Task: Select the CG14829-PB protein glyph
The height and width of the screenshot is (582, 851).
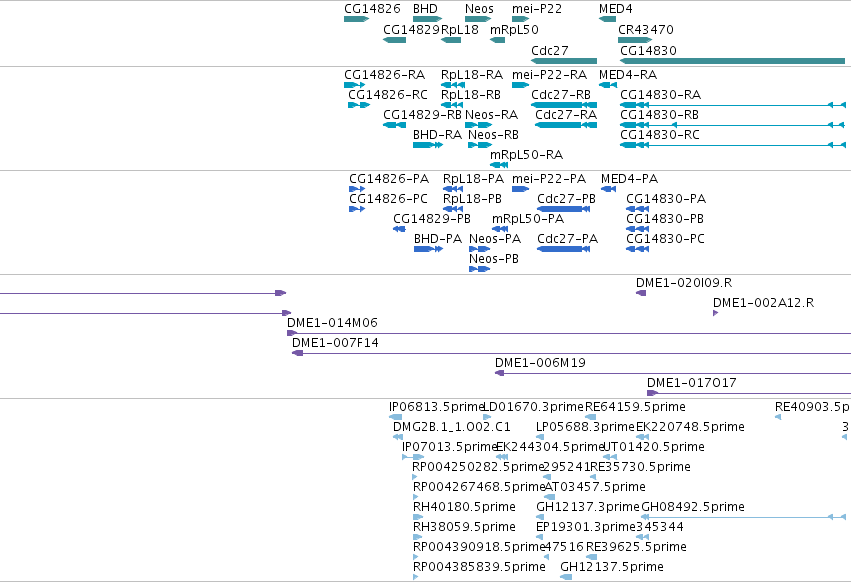Action: (399, 229)
